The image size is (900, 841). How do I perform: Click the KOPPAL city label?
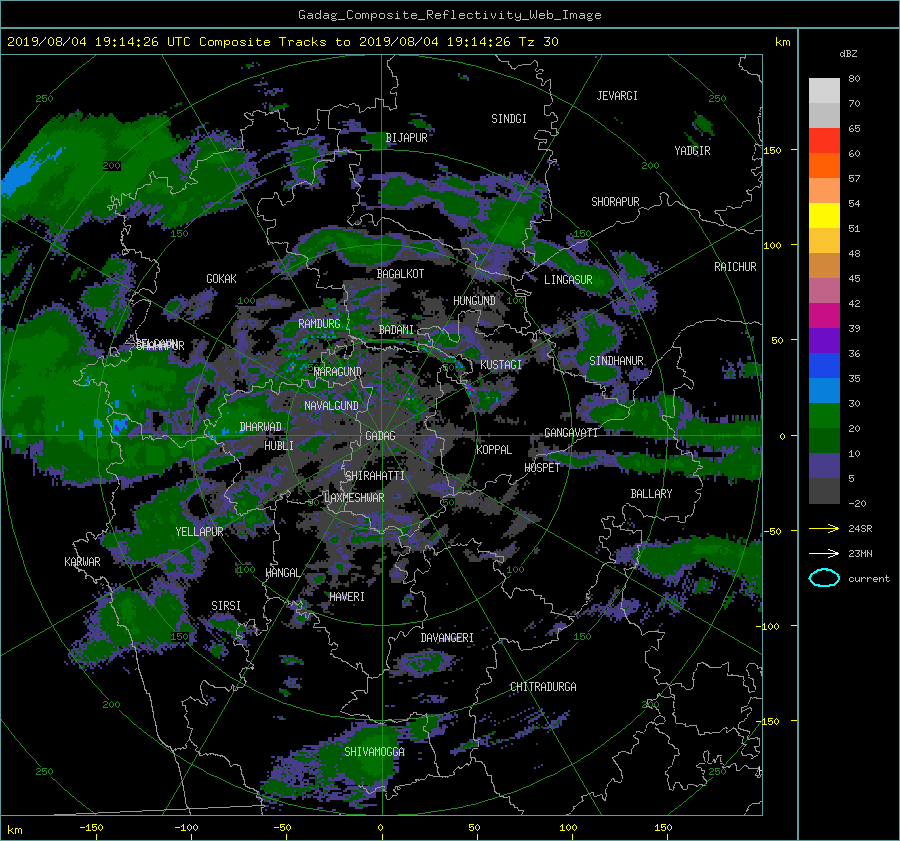(494, 449)
